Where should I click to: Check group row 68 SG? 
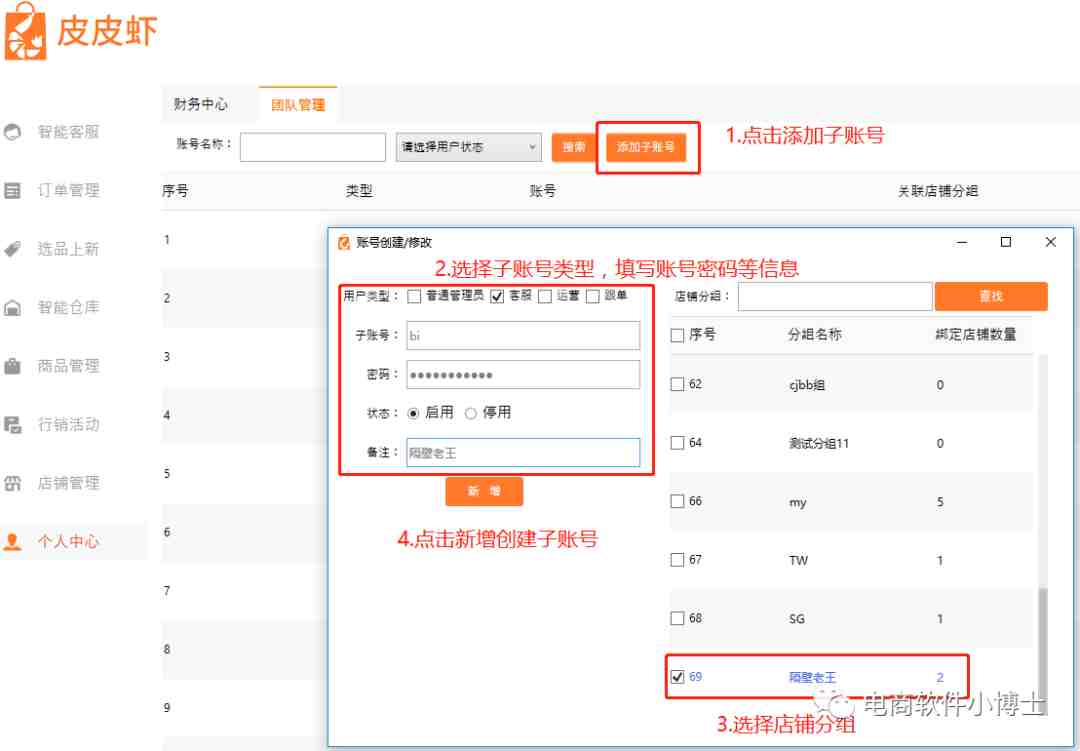click(677, 619)
